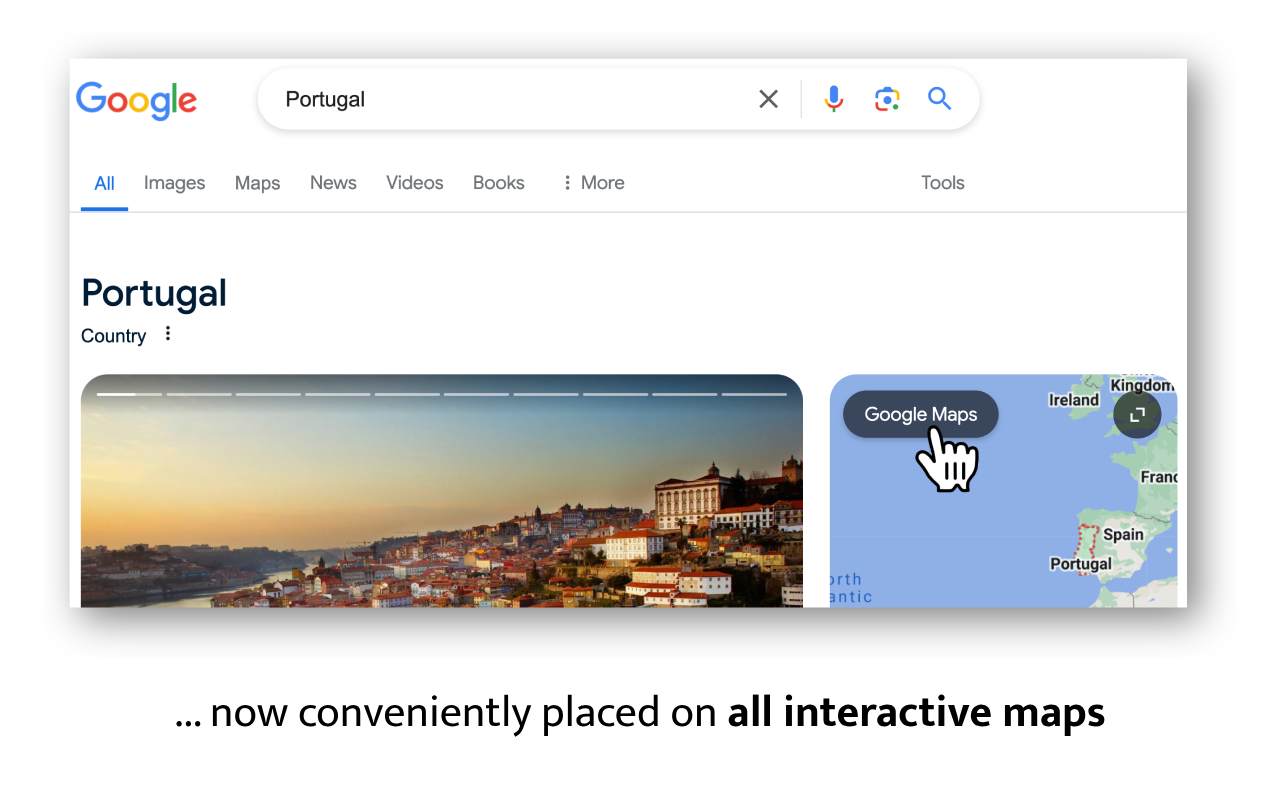The width and height of the screenshot is (1280, 800).
Task: Submit search with the magnifying glass icon
Action: (939, 98)
